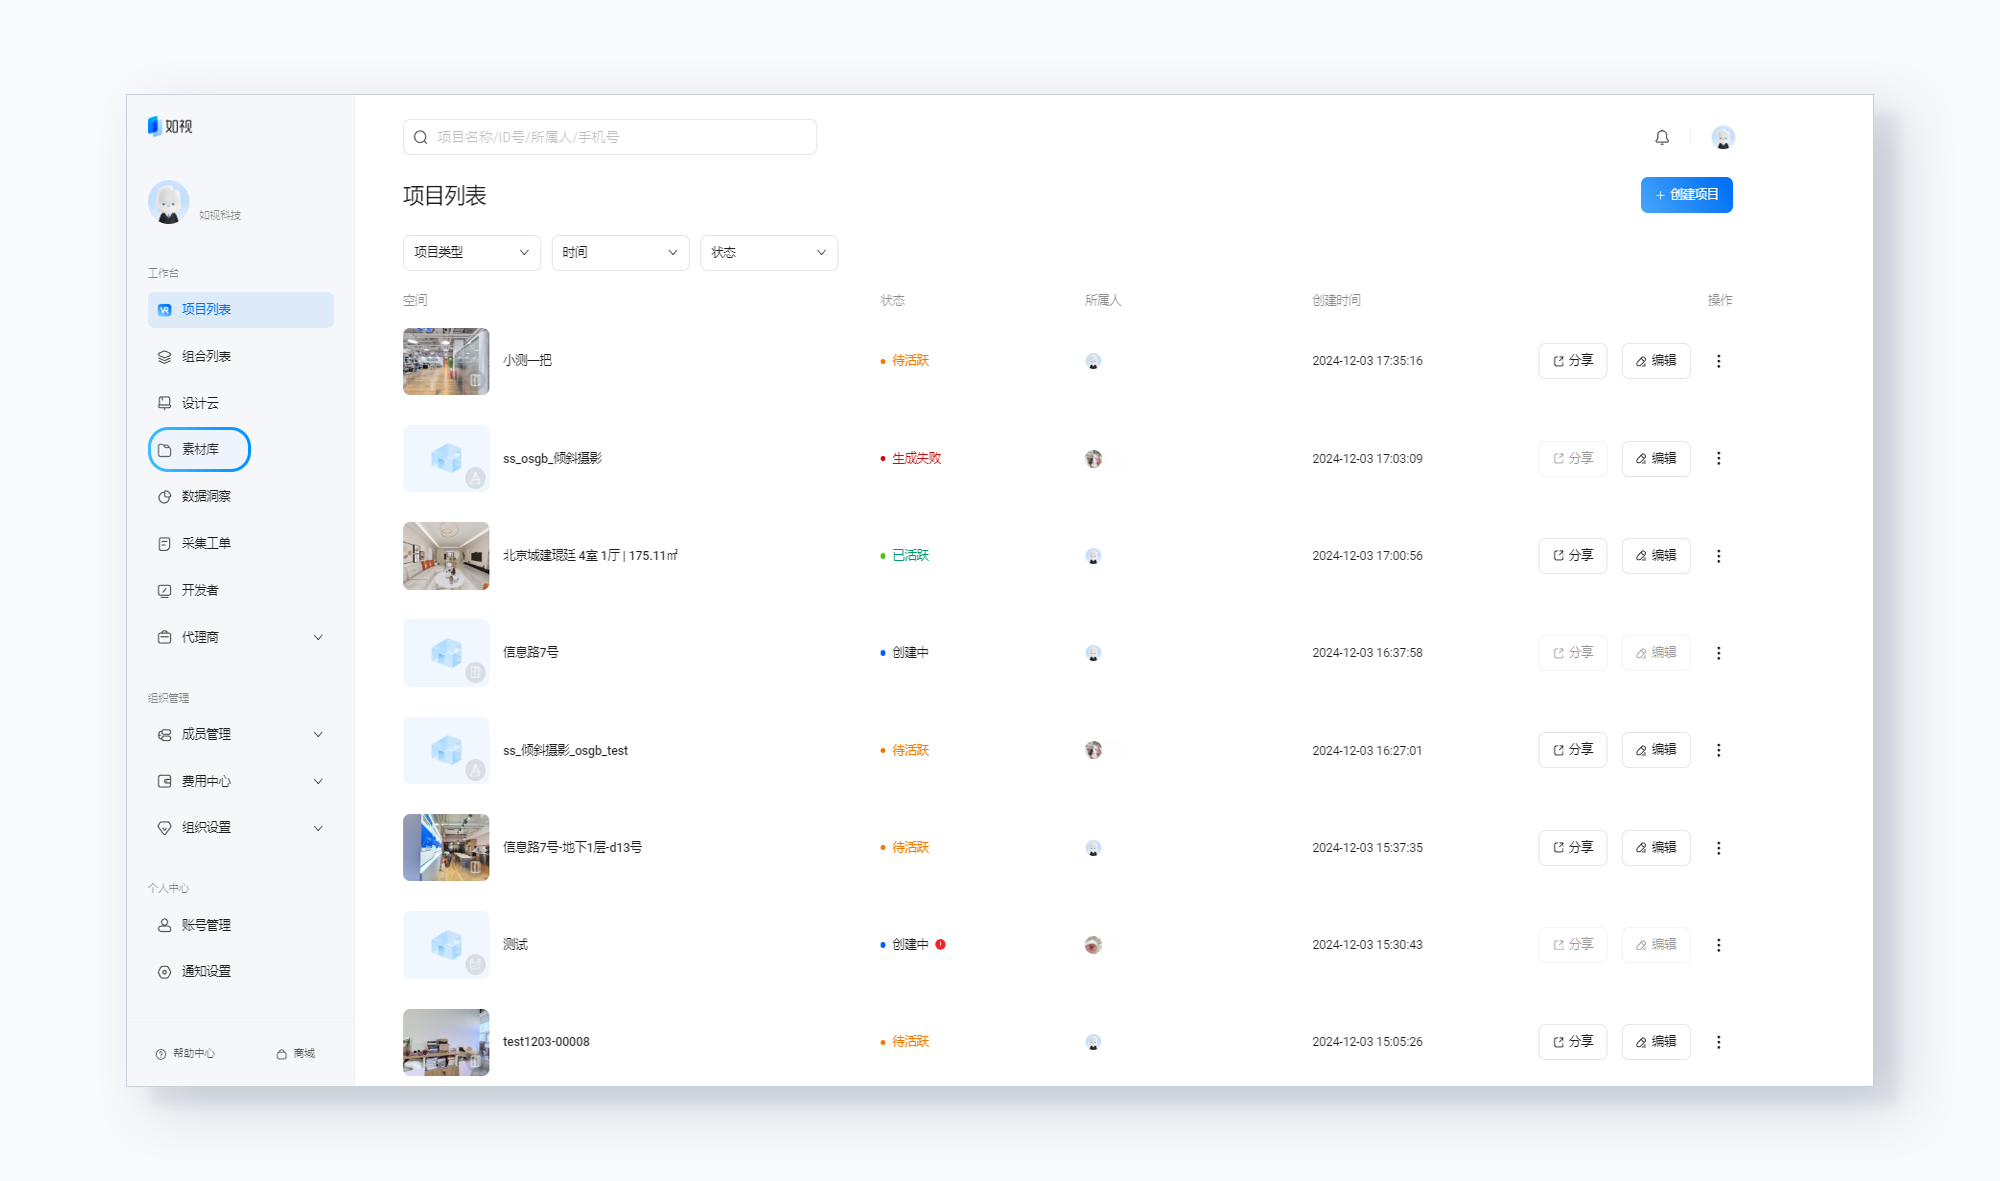This screenshot has width=2000, height=1181.
Task: Click project name 测试
Action: (x=515, y=944)
